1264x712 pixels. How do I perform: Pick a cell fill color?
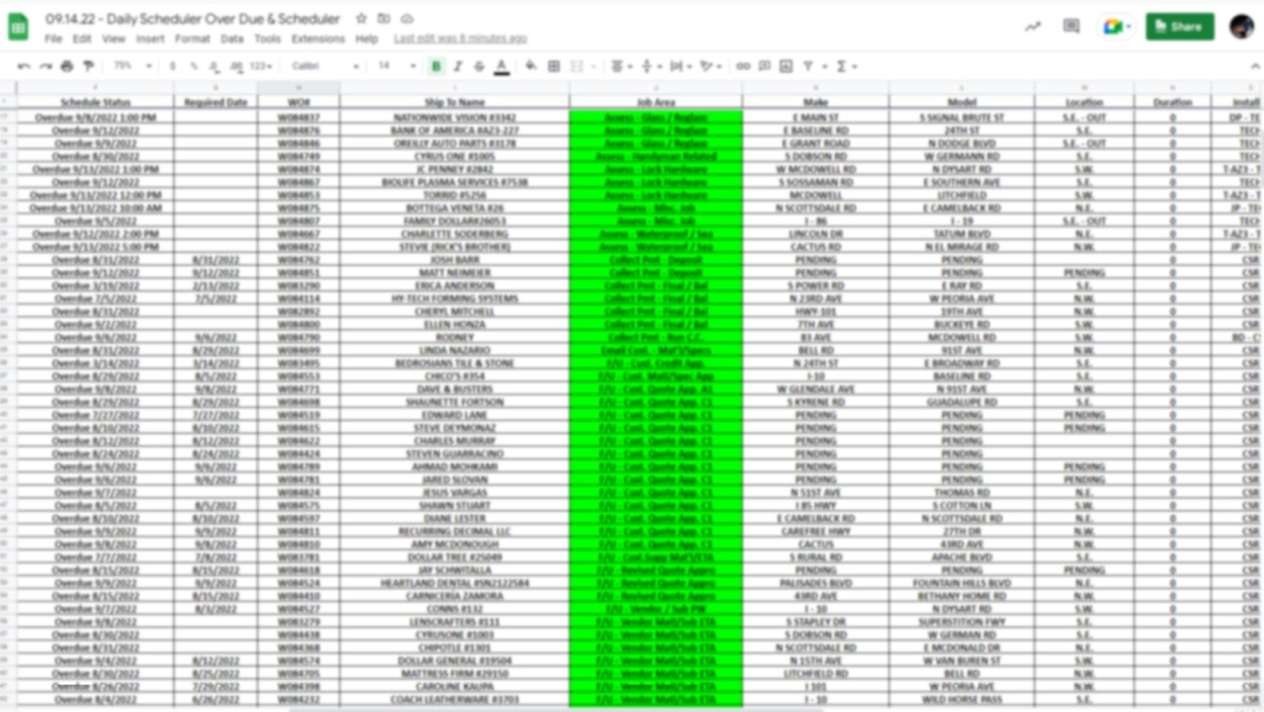tap(531, 66)
